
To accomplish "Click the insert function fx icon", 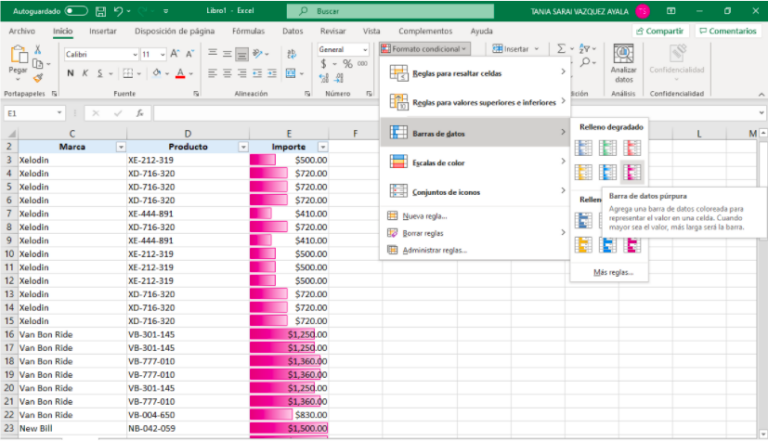I will click(x=140, y=113).
